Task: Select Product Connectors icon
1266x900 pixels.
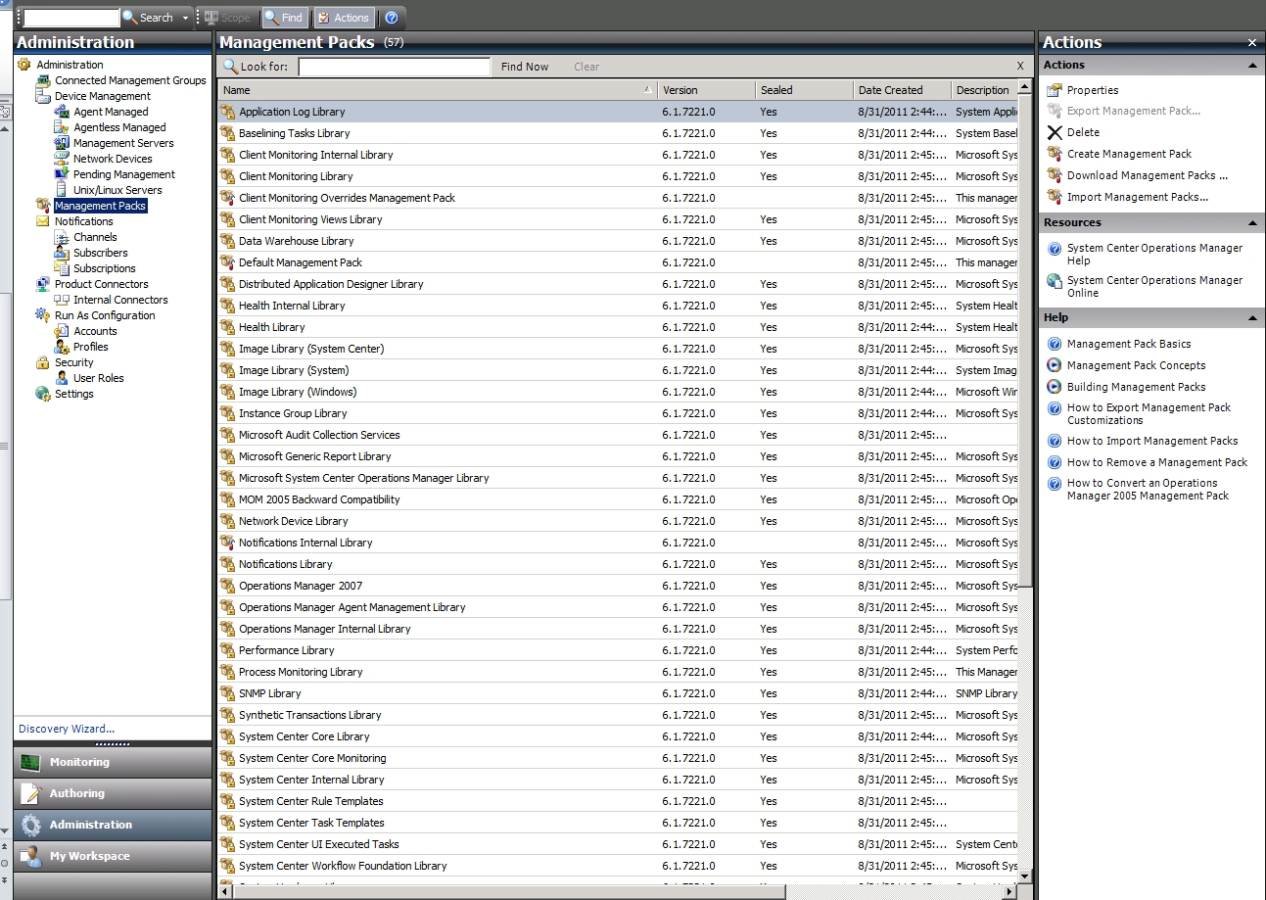Action: [44, 284]
